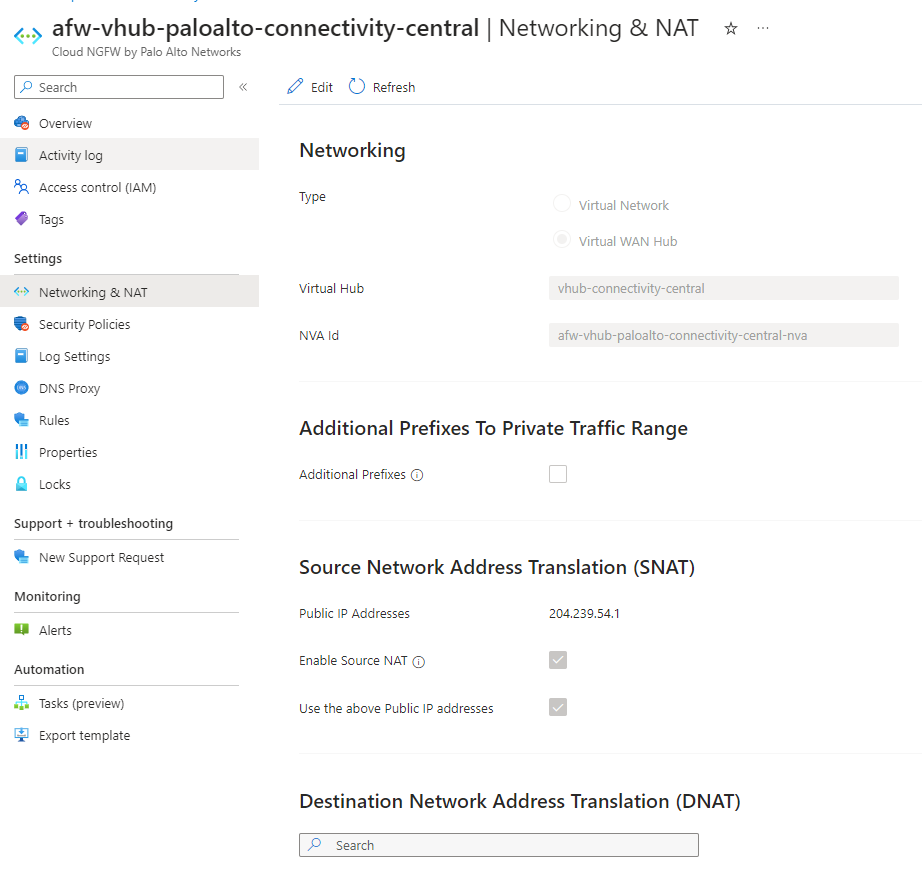Refresh the Networking & NAT page
The height and width of the screenshot is (879, 922).
tap(382, 87)
